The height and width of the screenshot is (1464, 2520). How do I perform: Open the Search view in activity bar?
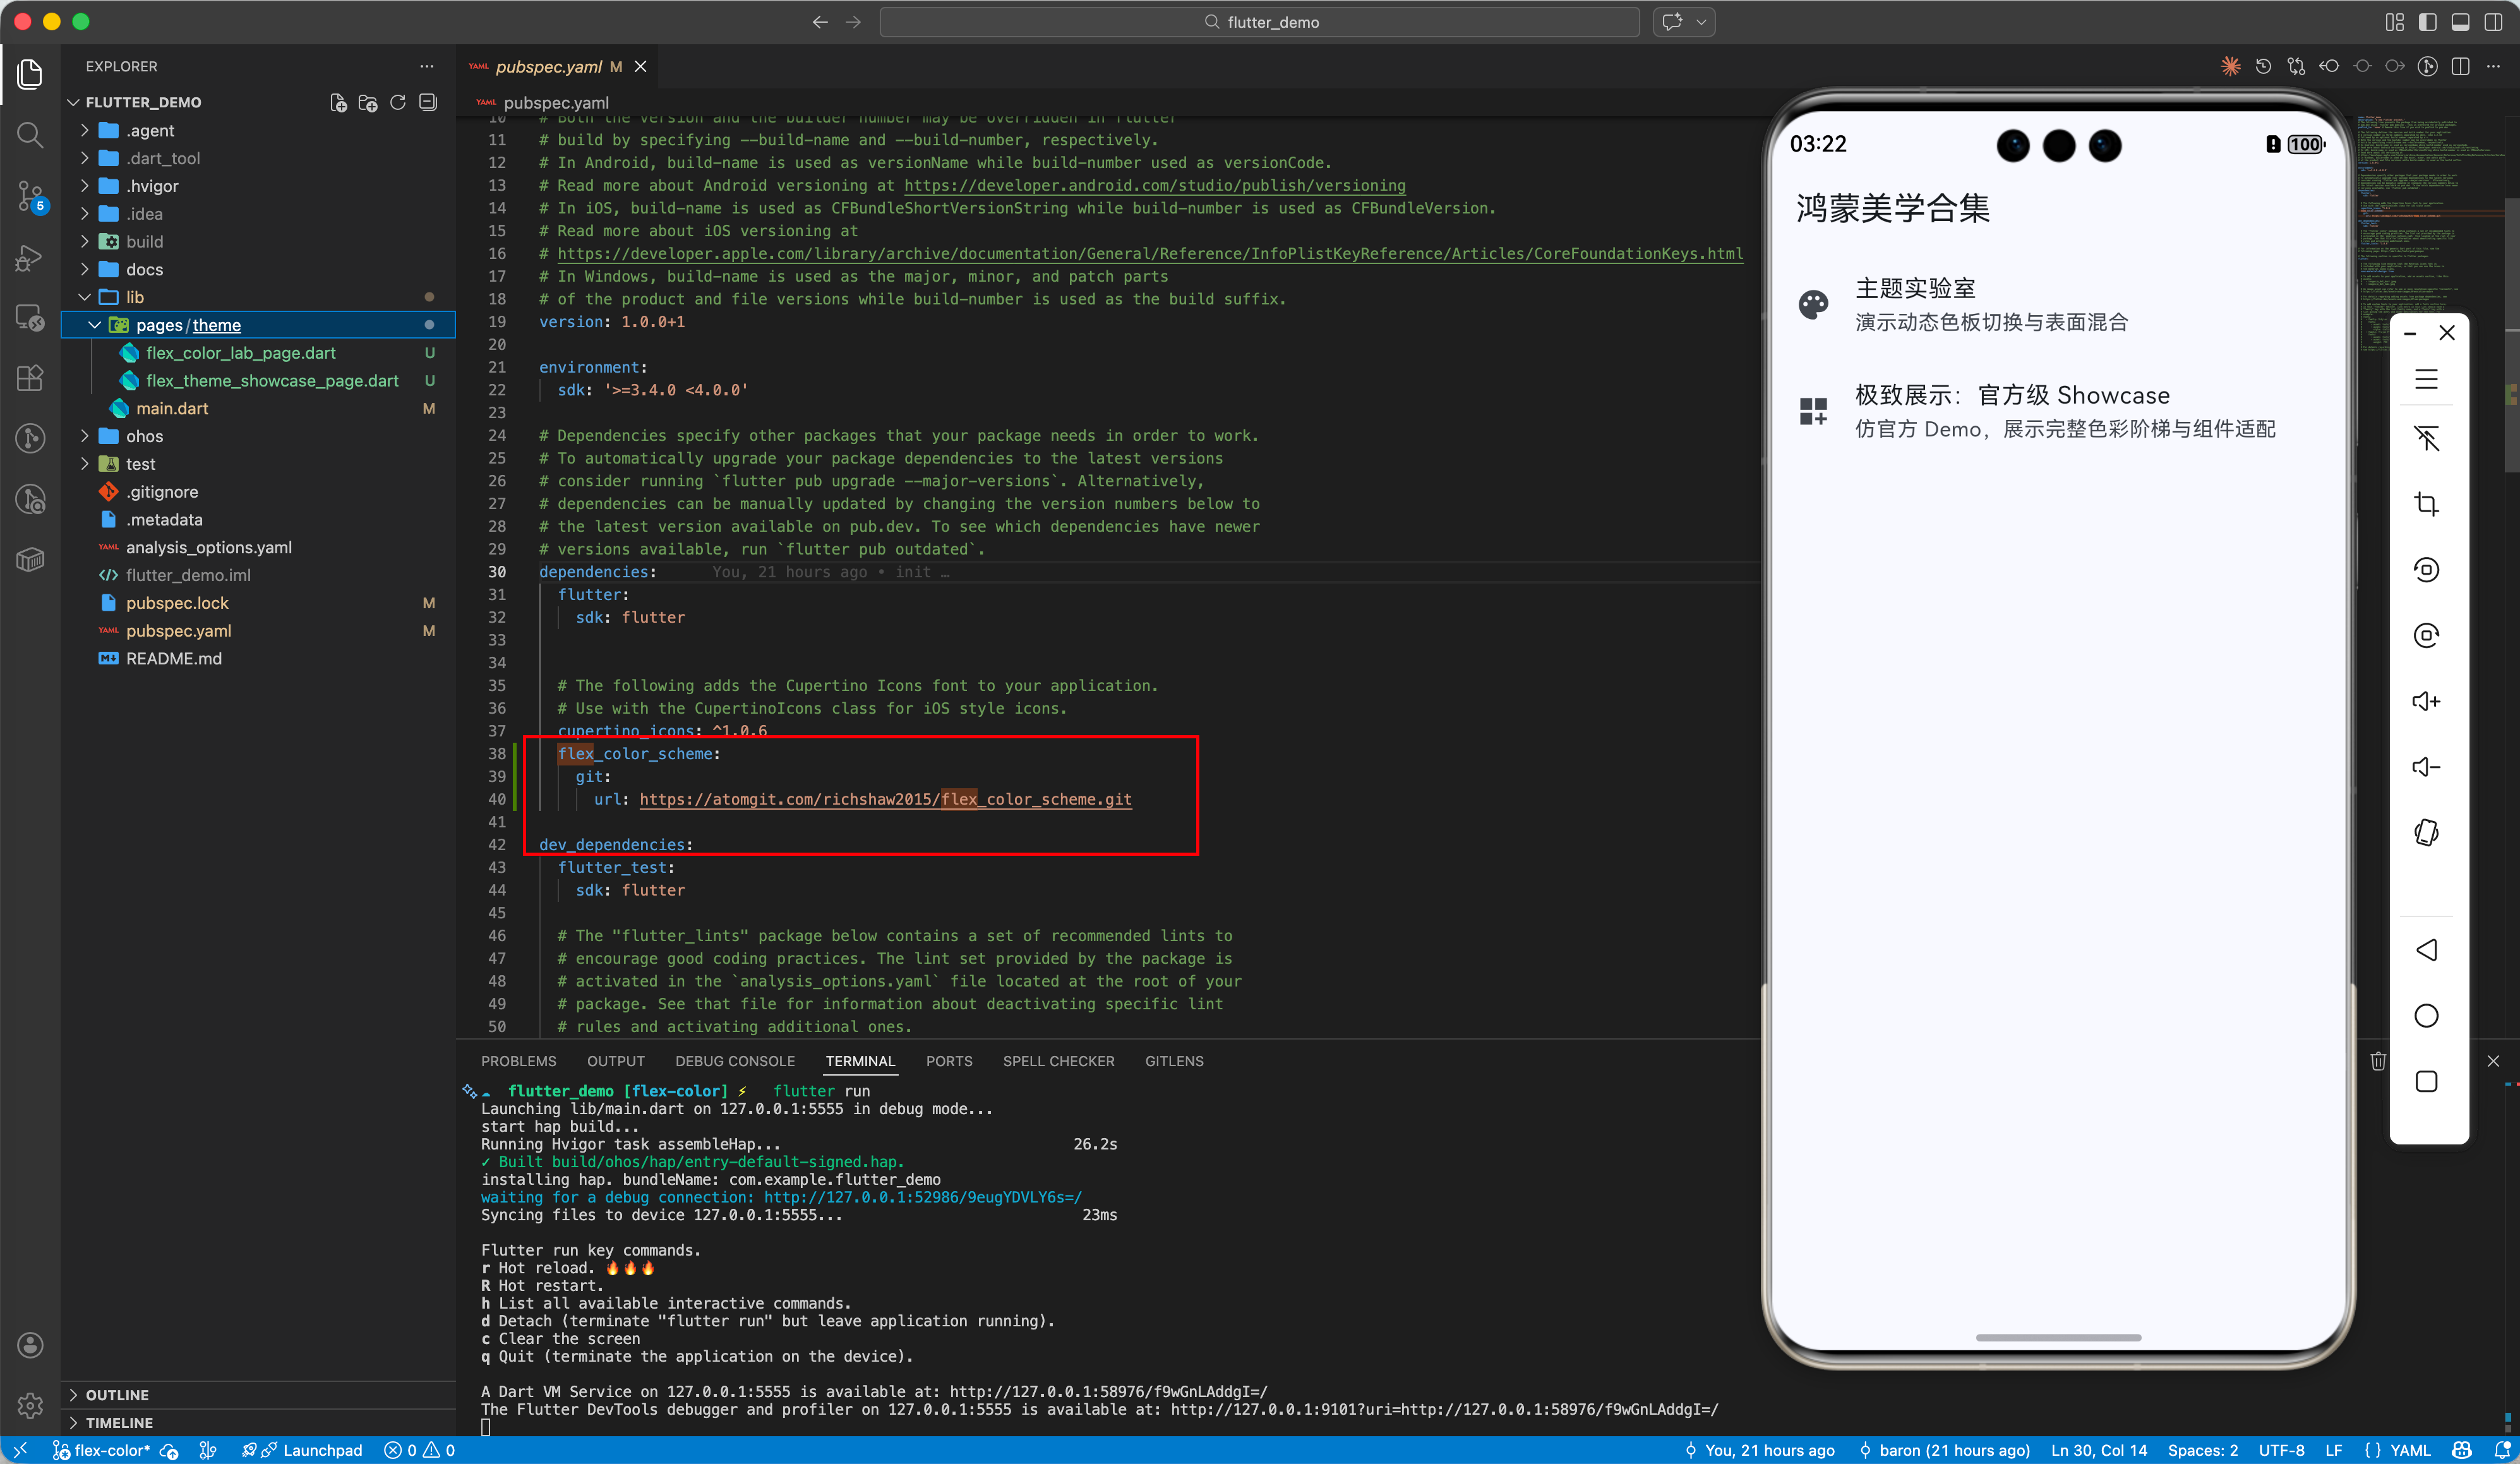pyautogui.click(x=30, y=135)
